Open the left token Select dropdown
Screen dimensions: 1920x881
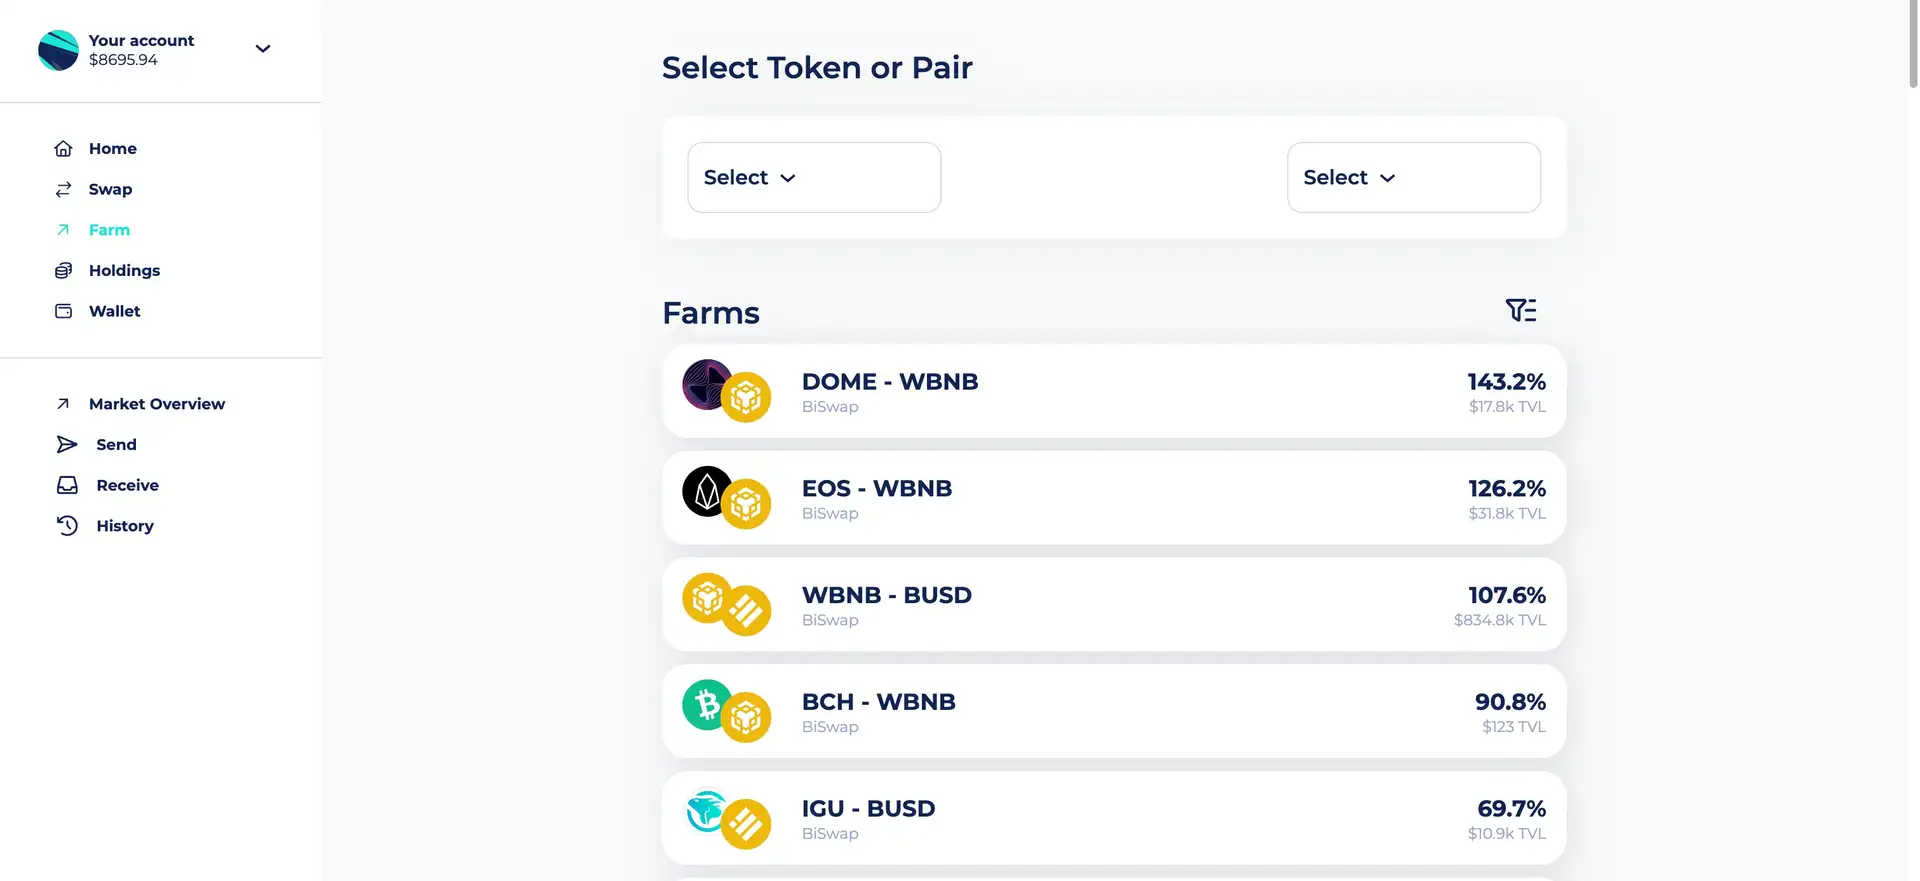[813, 177]
